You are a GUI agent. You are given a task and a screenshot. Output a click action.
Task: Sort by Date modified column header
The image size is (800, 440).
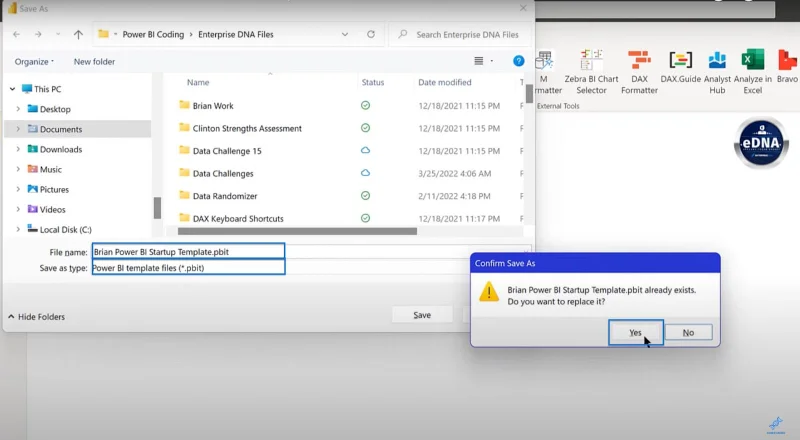[x=445, y=82]
